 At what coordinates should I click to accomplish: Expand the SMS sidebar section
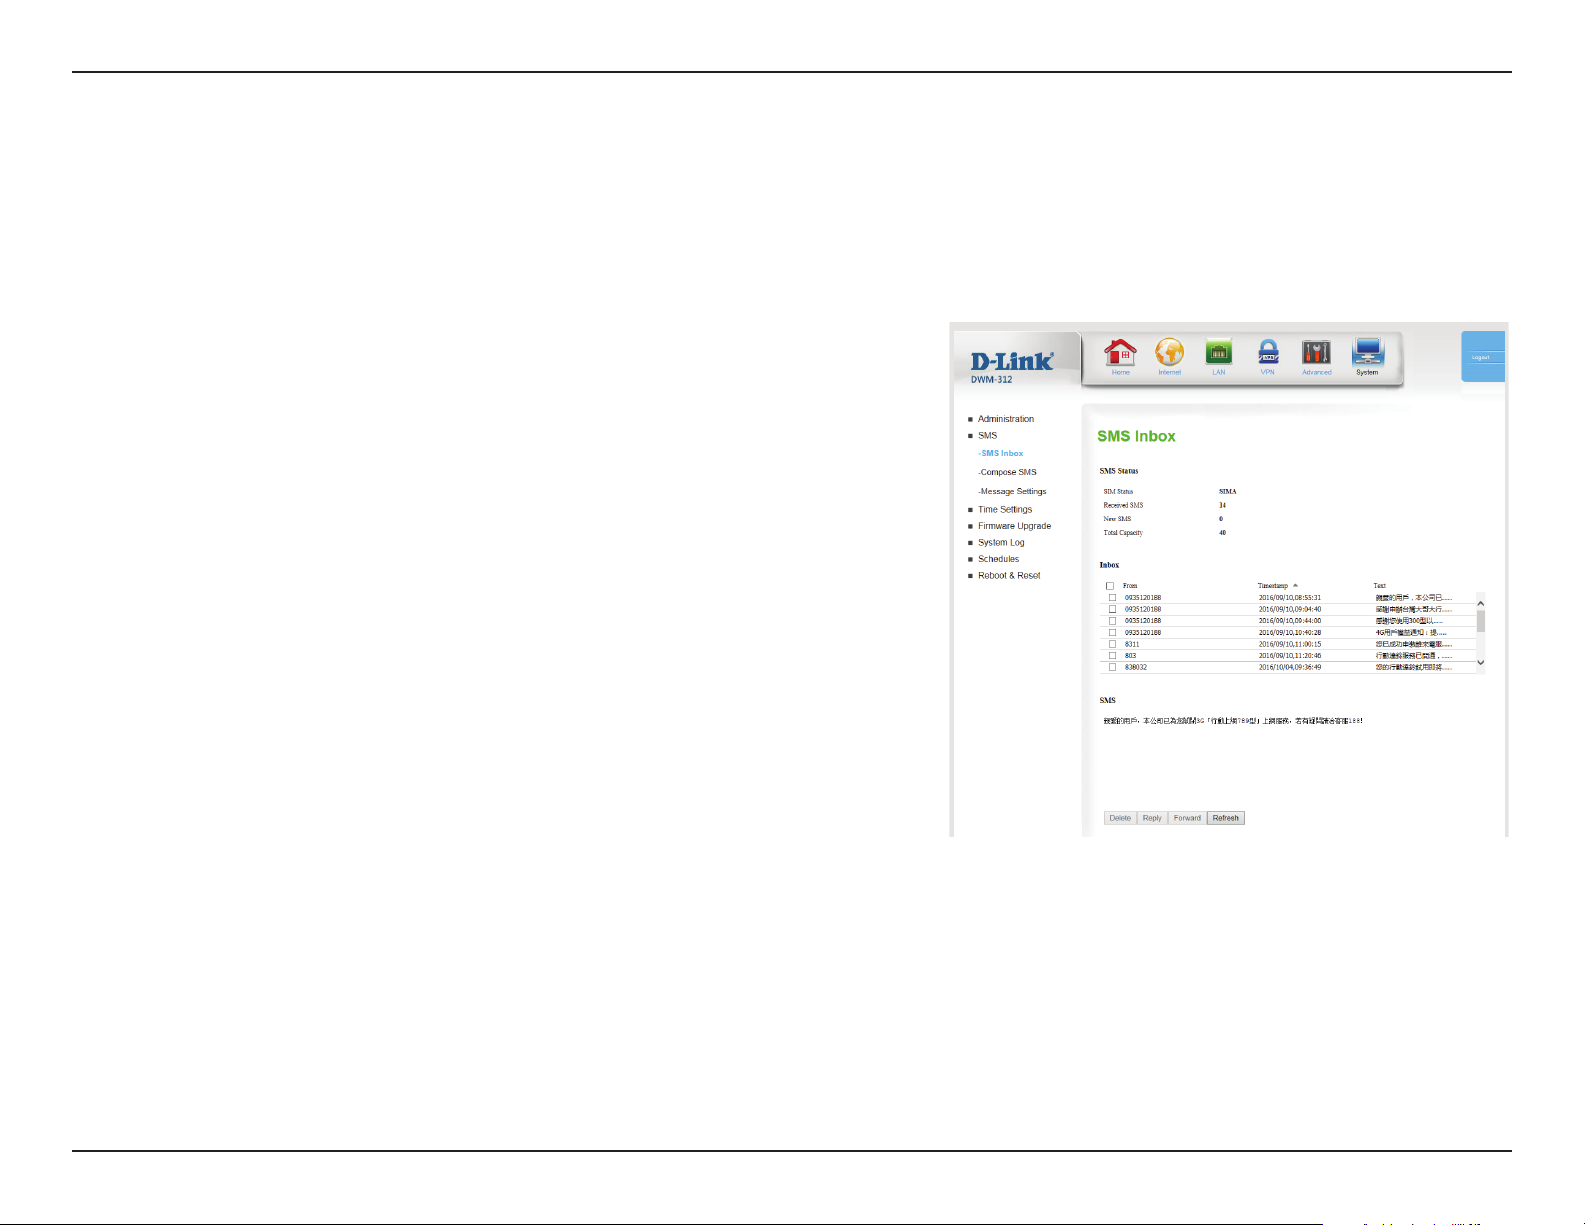pyautogui.click(x=987, y=436)
